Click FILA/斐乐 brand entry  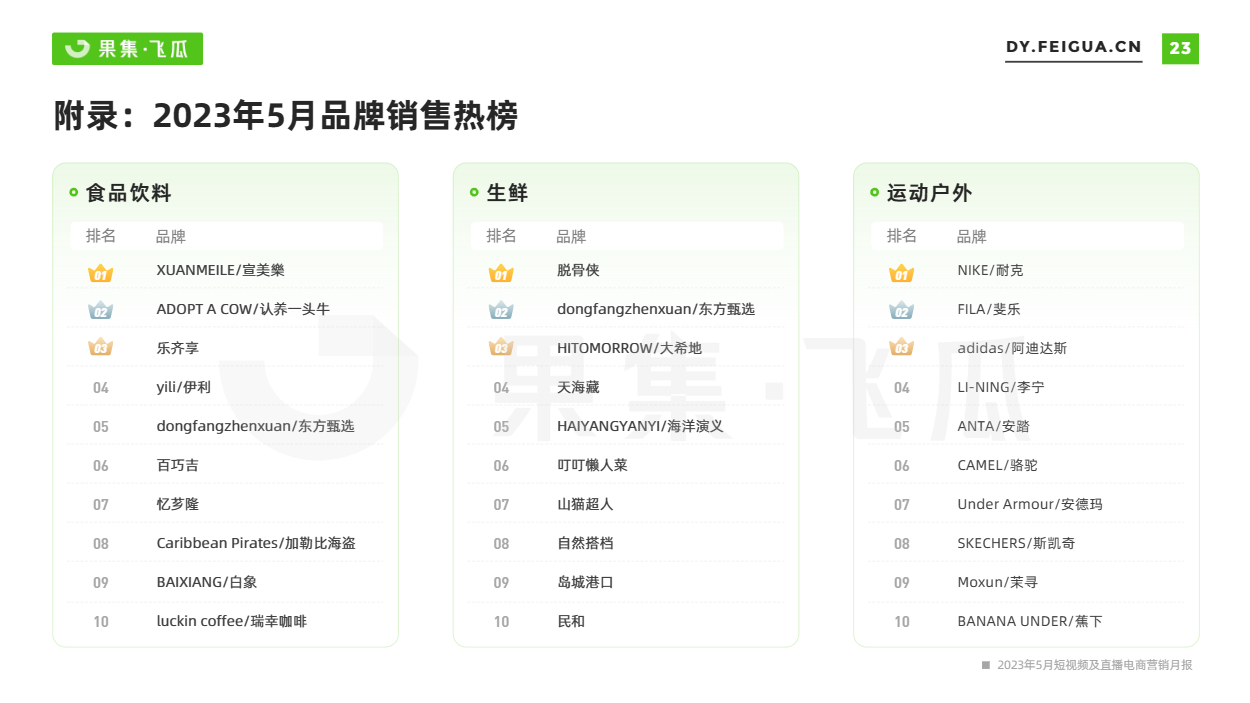[x=989, y=309]
